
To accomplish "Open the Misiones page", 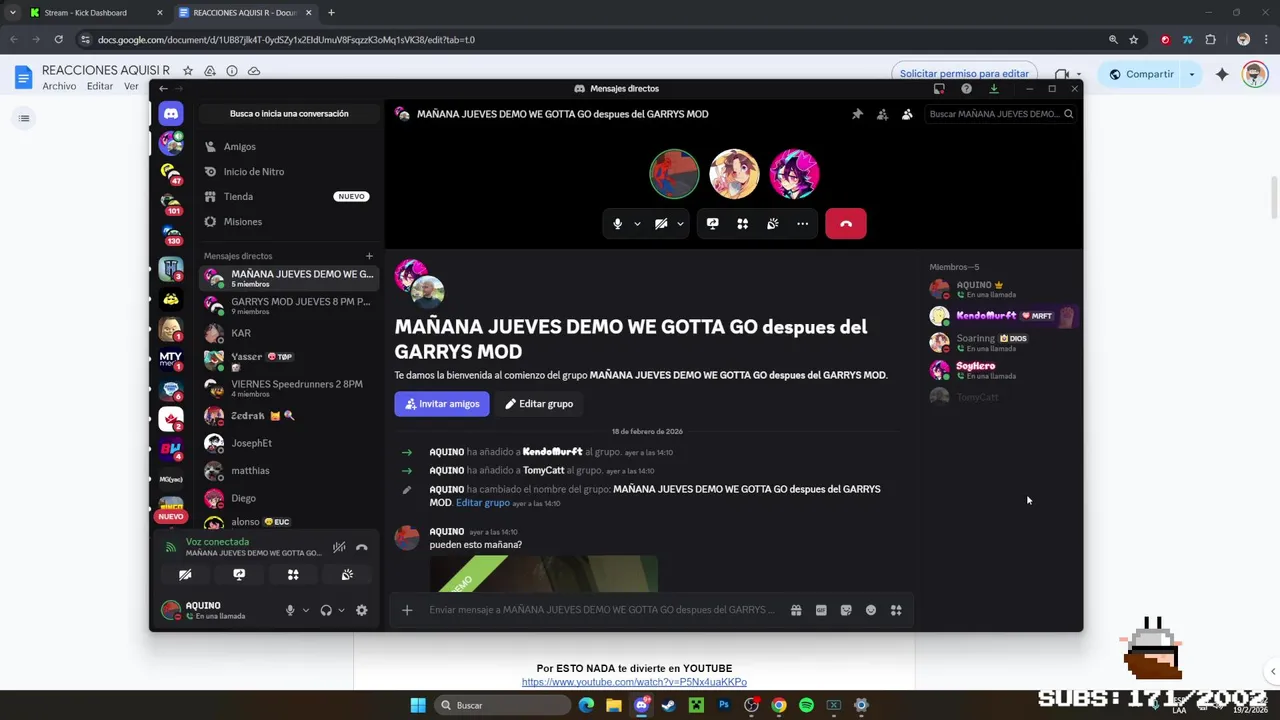I will pyautogui.click(x=288, y=222).
